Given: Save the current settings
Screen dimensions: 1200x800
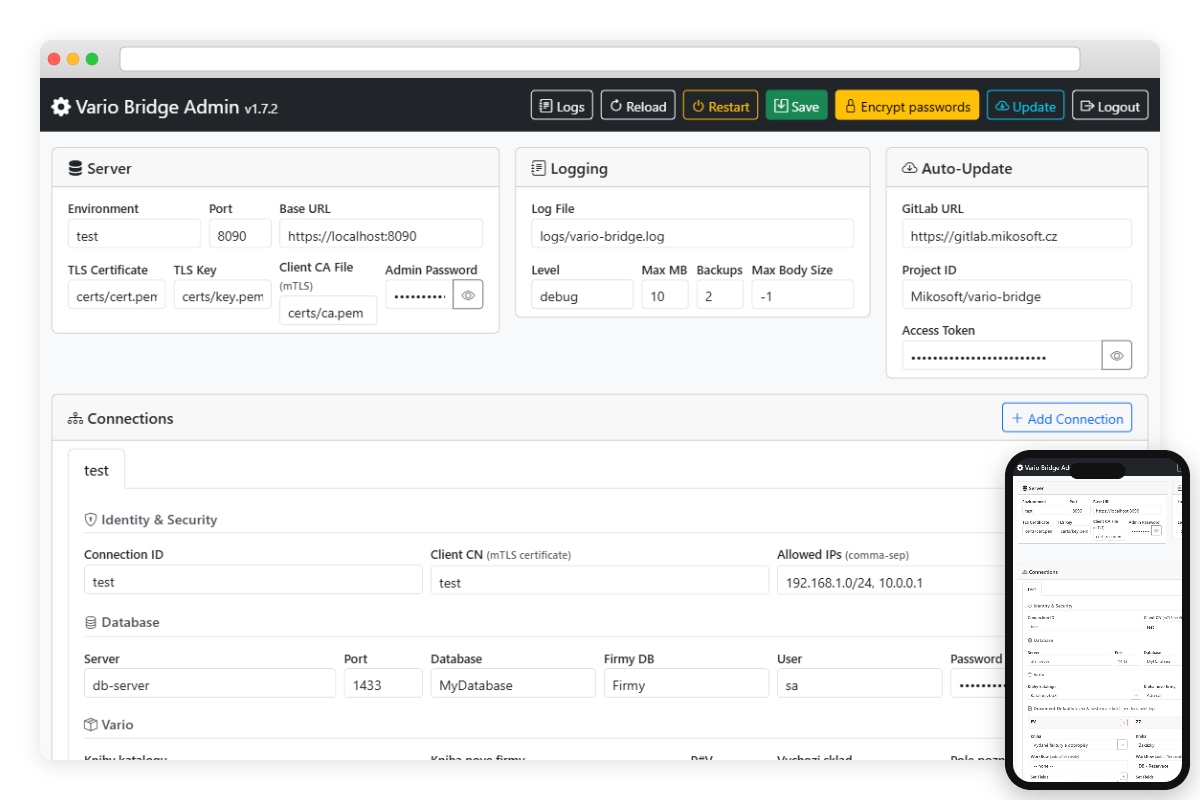Looking at the screenshot, I should (796, 106).
